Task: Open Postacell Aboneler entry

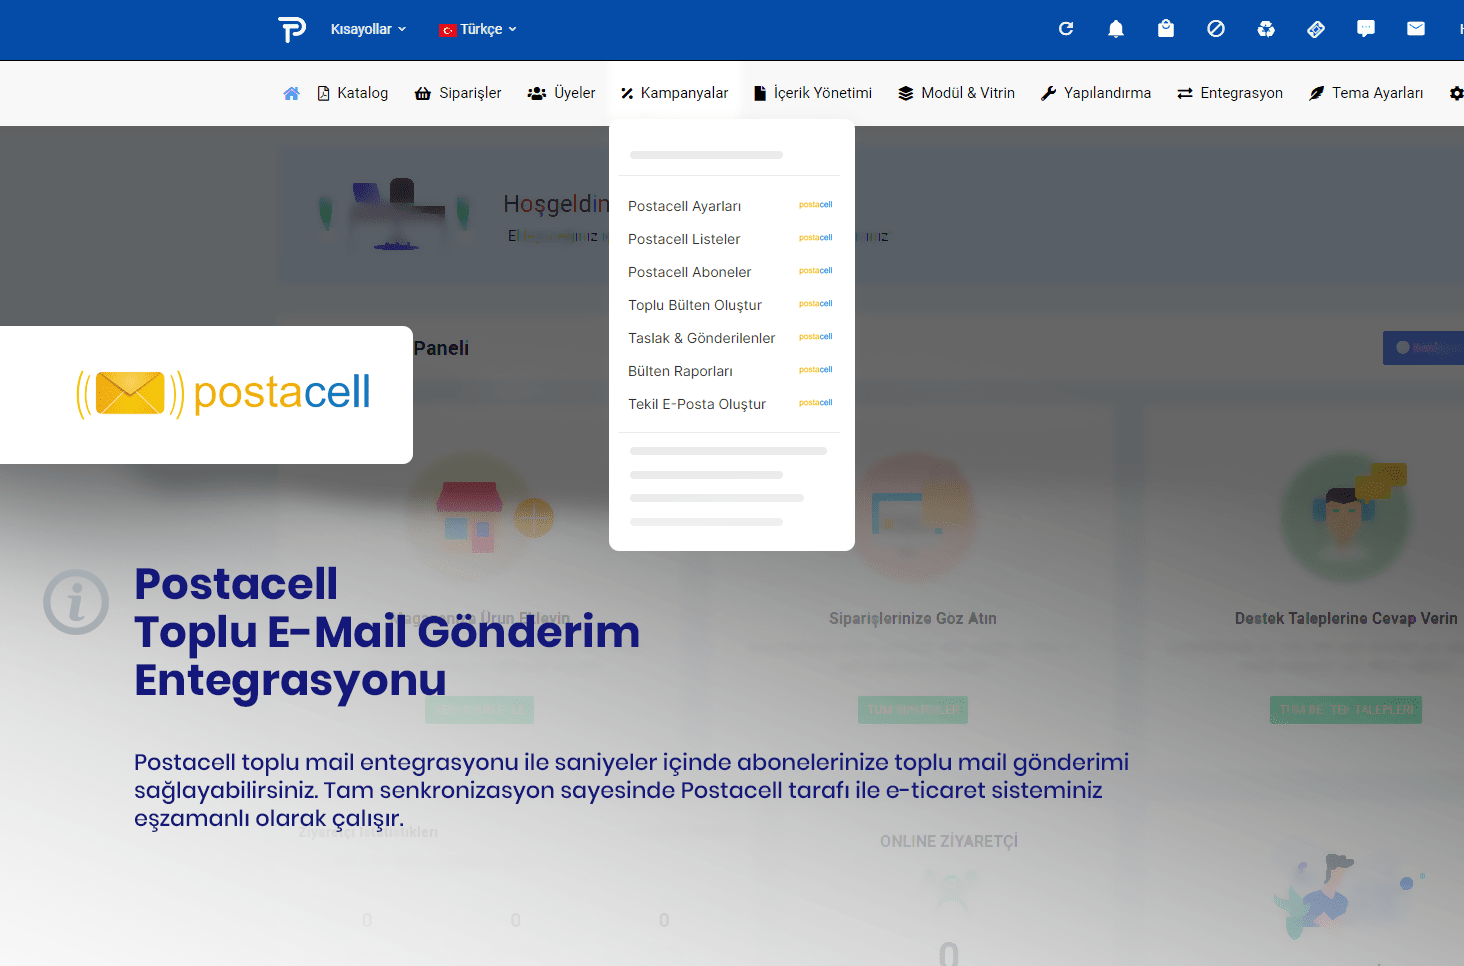Action: tap(689, 272)
